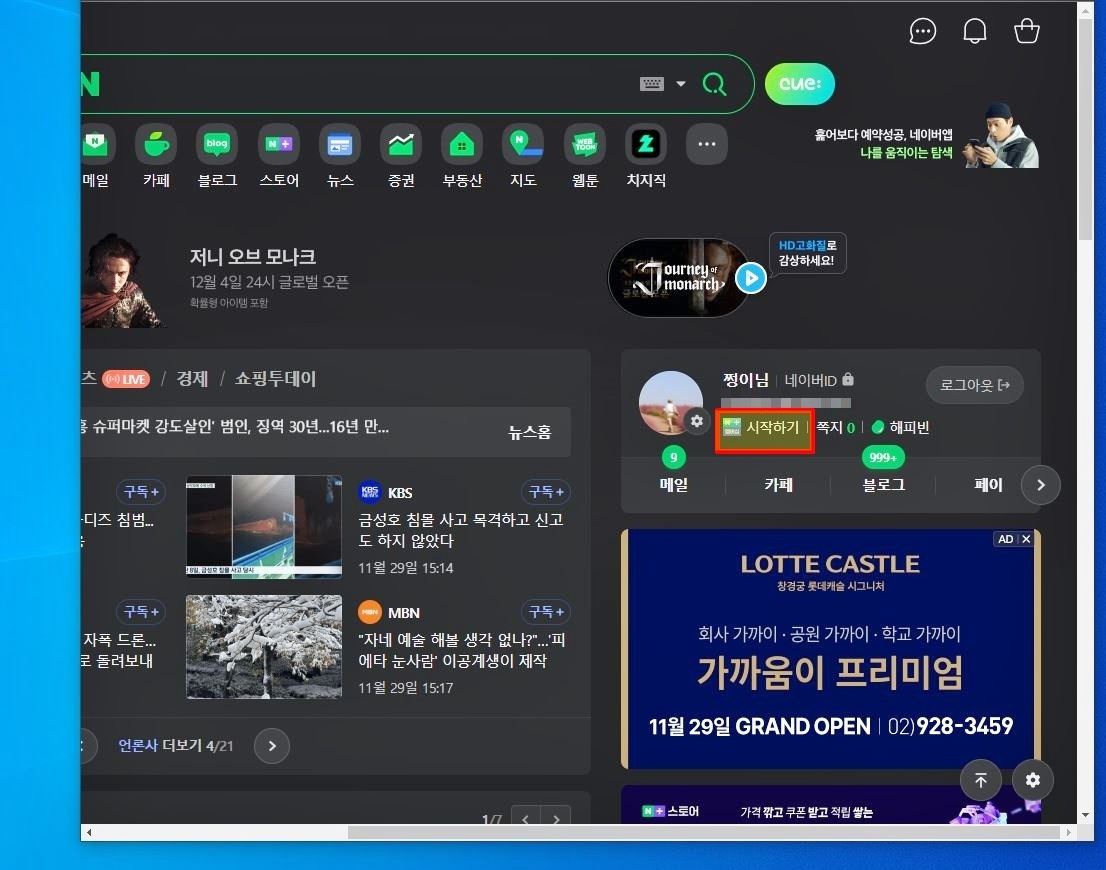Open the 네이버ID lock label
1106x870 pixels.
[819, 380]
